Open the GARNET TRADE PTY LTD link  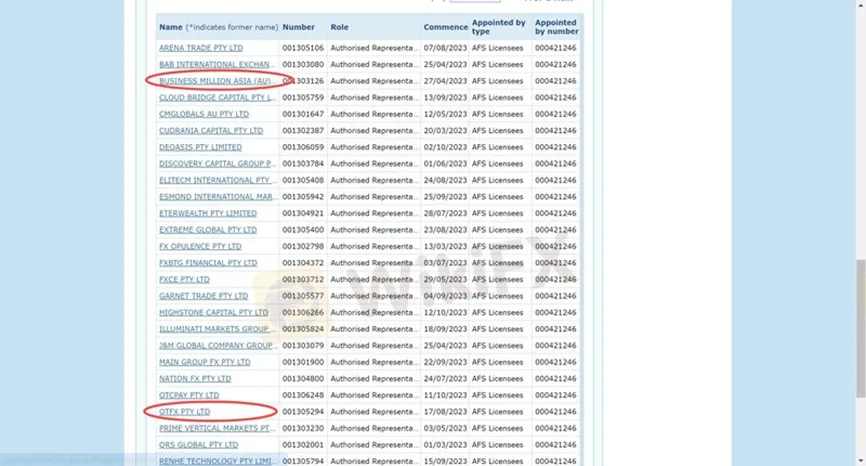coord(203,296)
